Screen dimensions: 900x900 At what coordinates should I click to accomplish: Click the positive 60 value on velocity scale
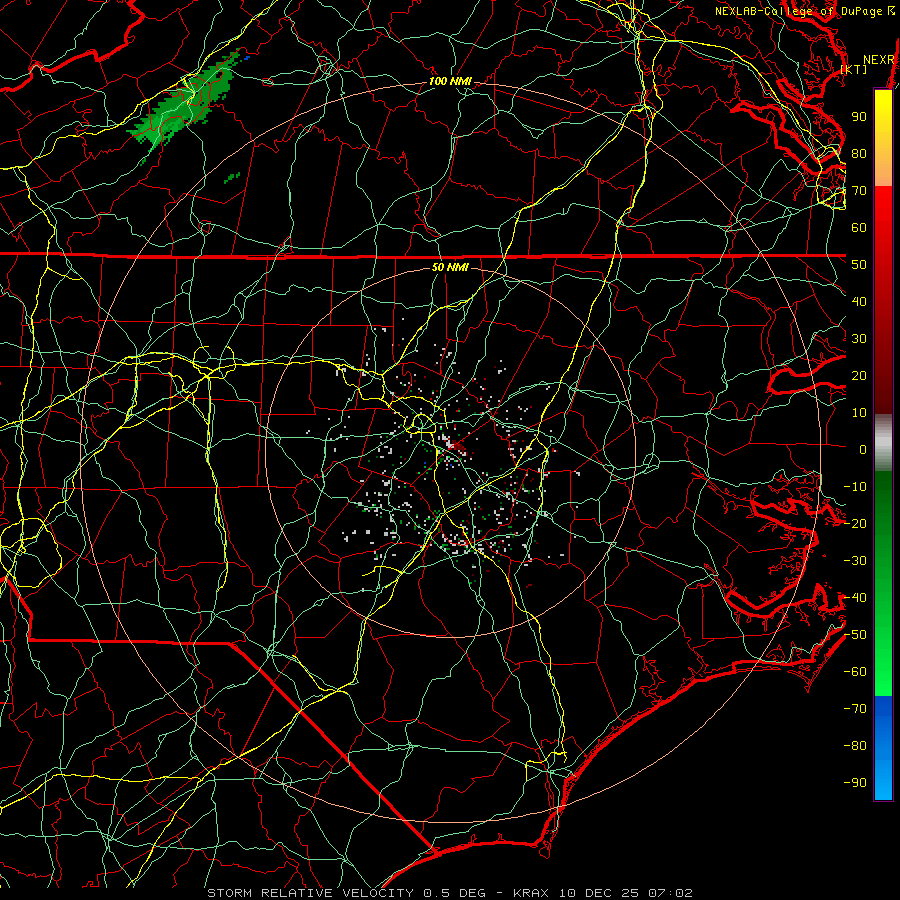(x=859, y=227)
